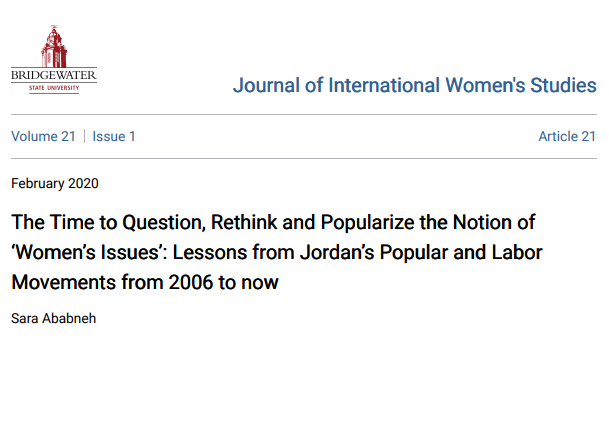Click the word 'Labor' in the title

[517, 252]
